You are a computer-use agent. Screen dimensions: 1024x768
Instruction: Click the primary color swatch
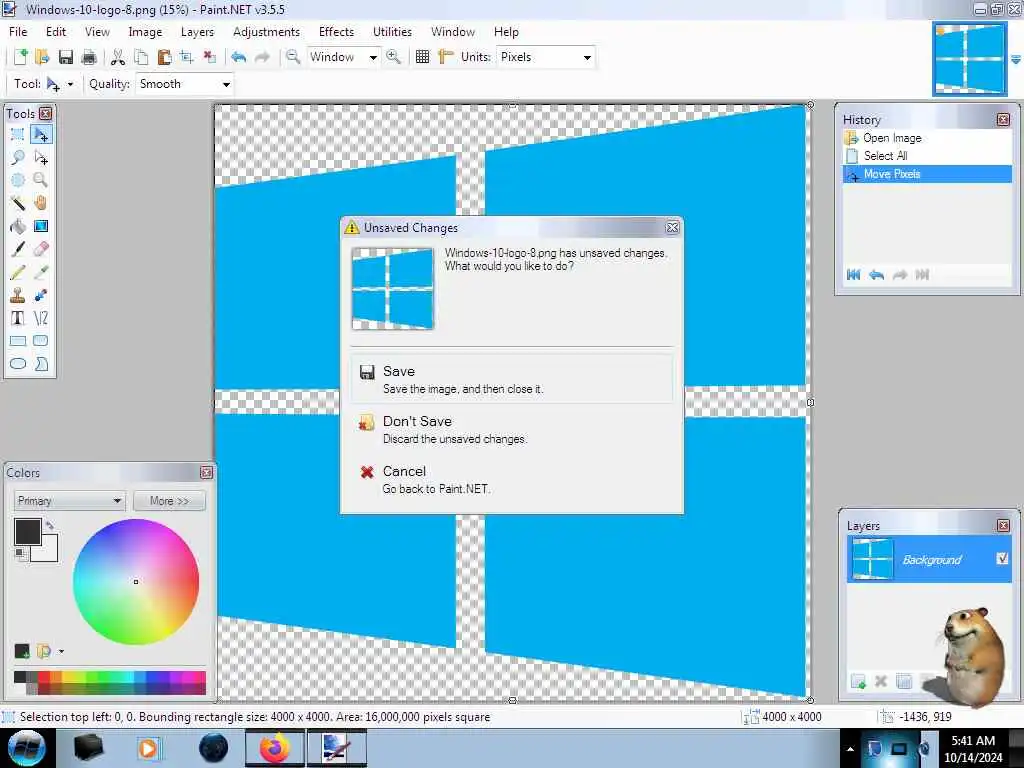27,532
